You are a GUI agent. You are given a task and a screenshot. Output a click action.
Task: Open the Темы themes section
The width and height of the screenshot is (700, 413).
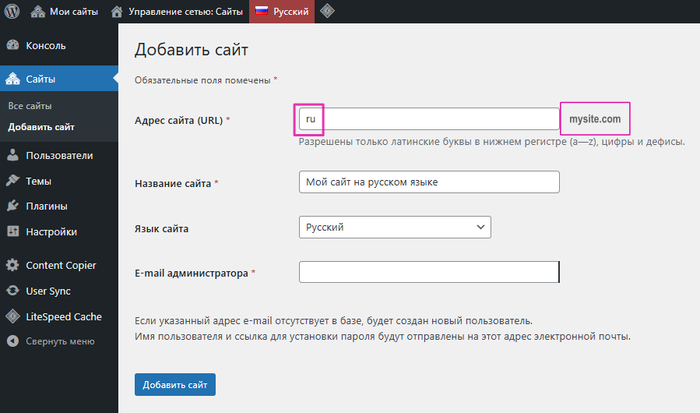[39, 181]
